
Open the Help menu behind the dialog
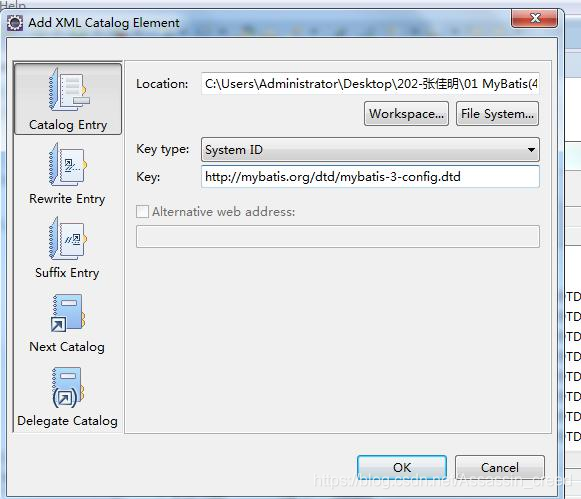pyautogui.click(x=13, y=5)
